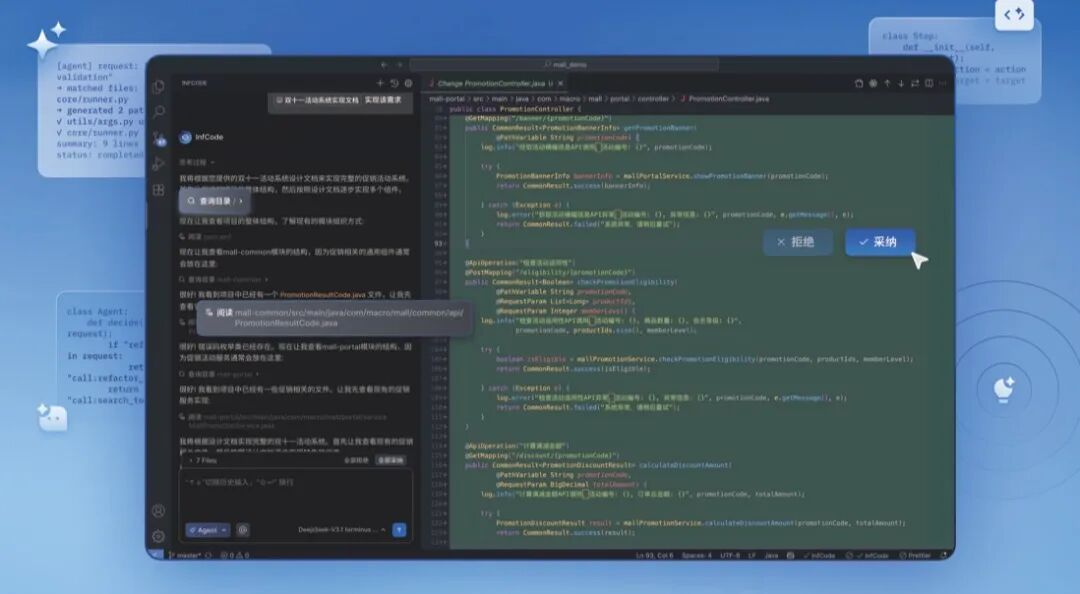Open the Run and Debug icon
This screenshot has width=1080, height=594.
click(x=158, y=164)
